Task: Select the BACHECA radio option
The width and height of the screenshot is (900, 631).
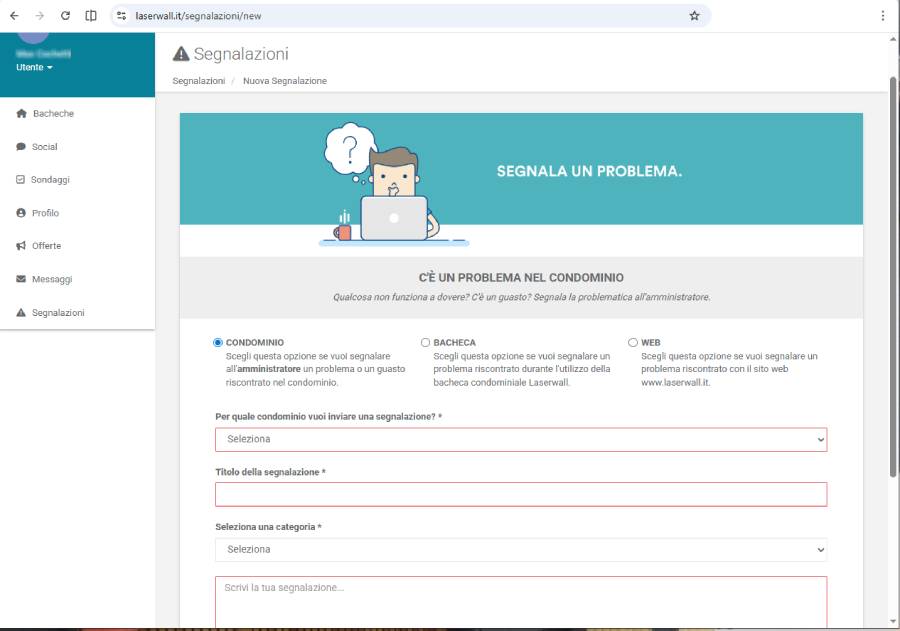Action: 425,342
